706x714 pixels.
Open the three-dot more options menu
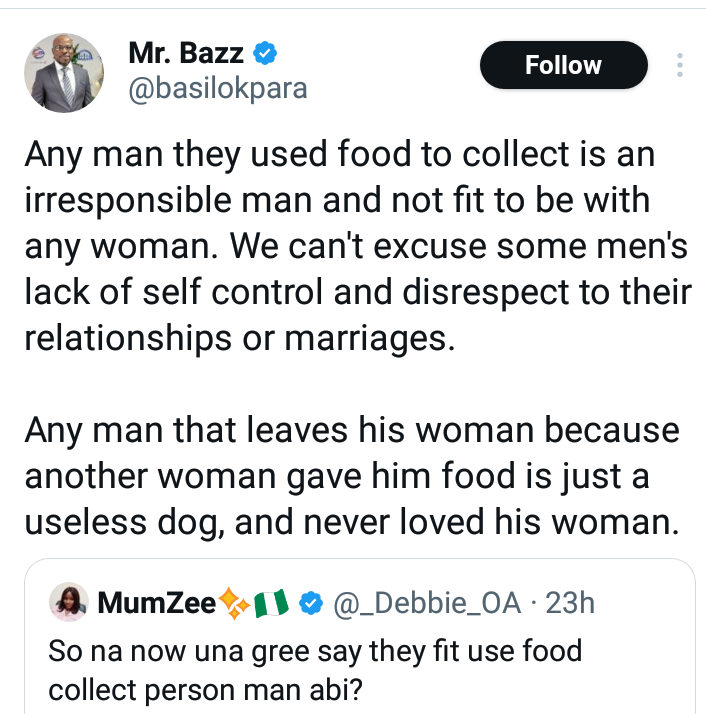pos(680,66)
